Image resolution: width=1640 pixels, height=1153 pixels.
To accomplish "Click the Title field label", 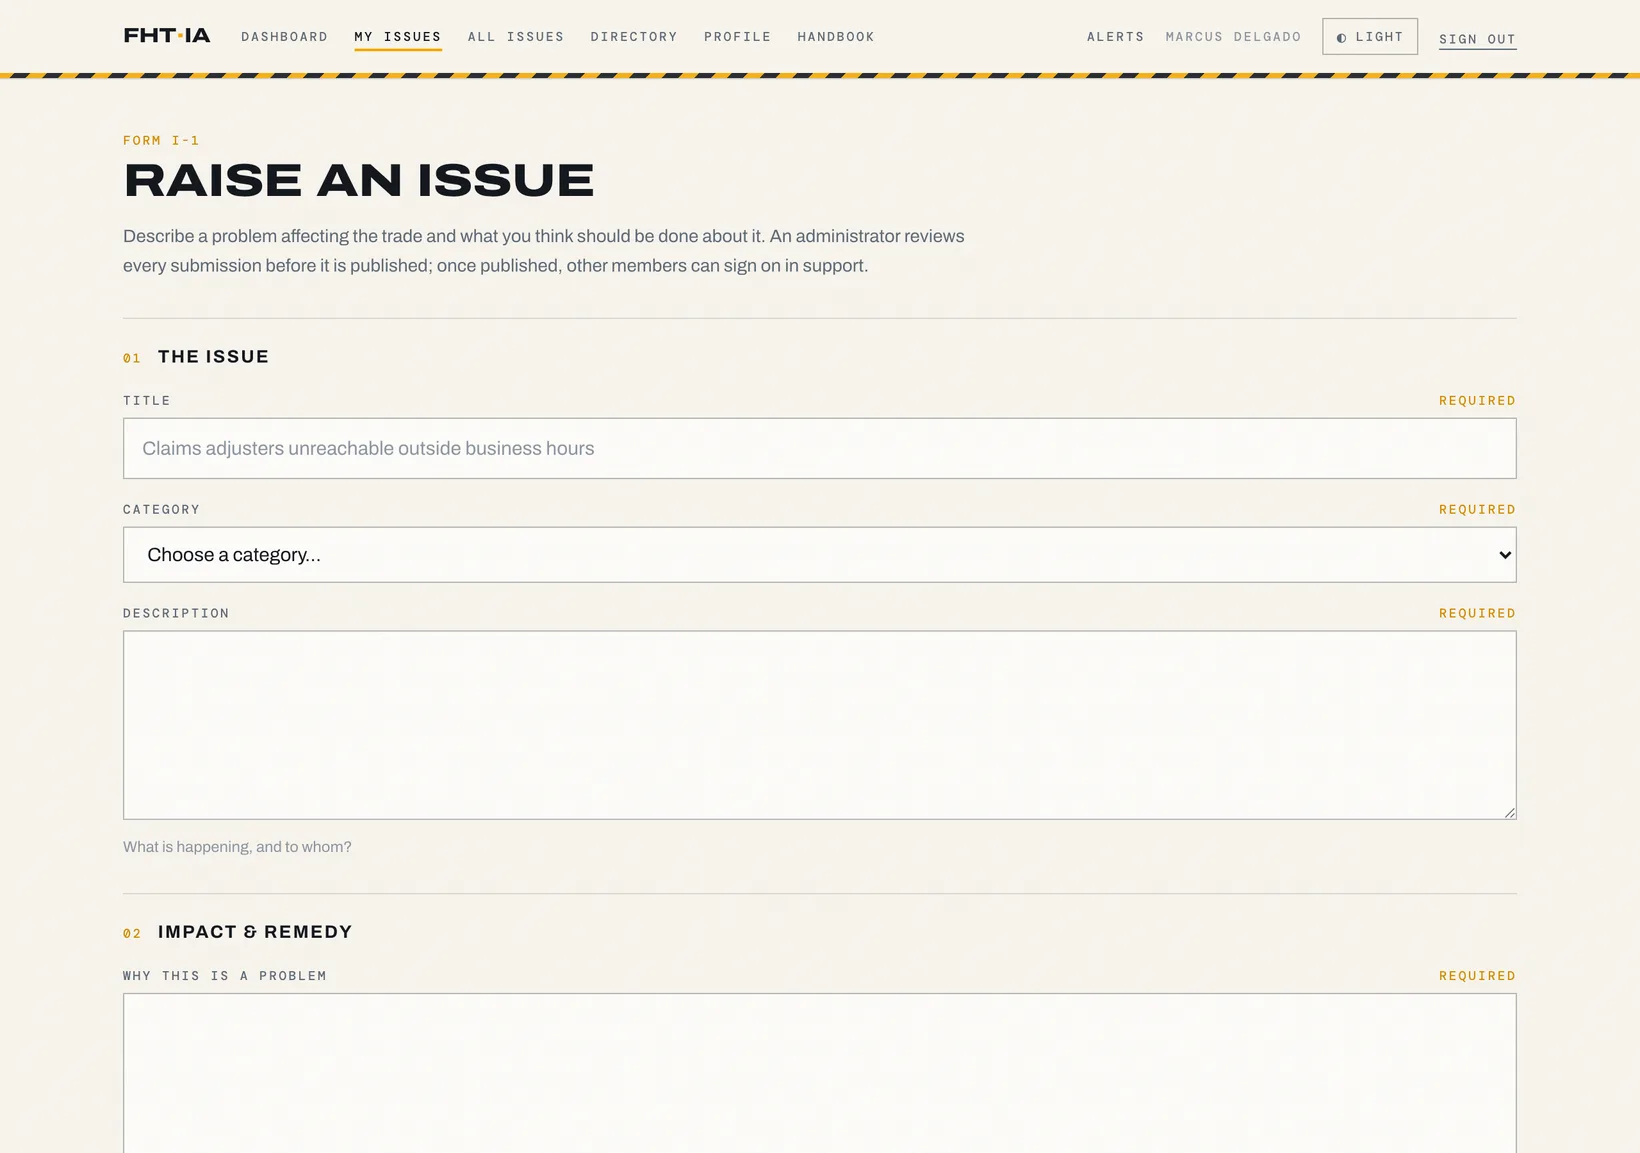I will pos(147,400).
